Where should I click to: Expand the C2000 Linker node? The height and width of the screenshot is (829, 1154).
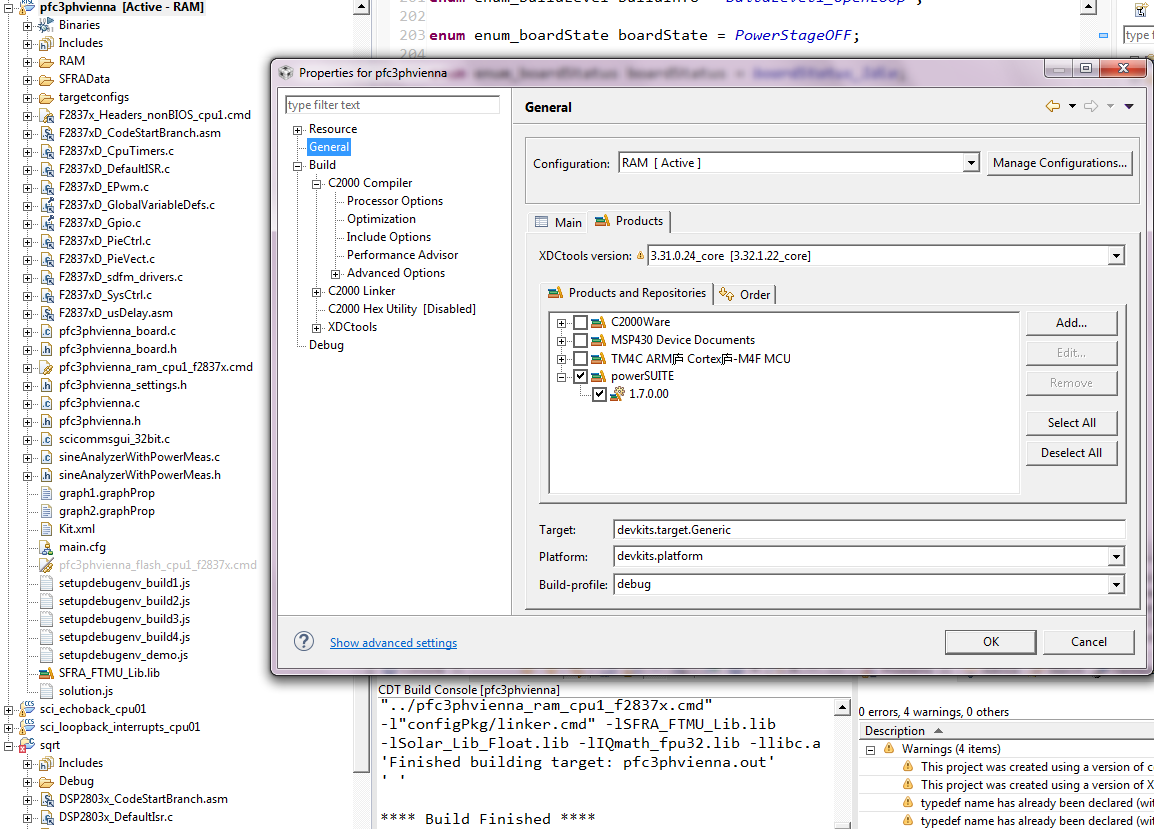tap(317, 292)
